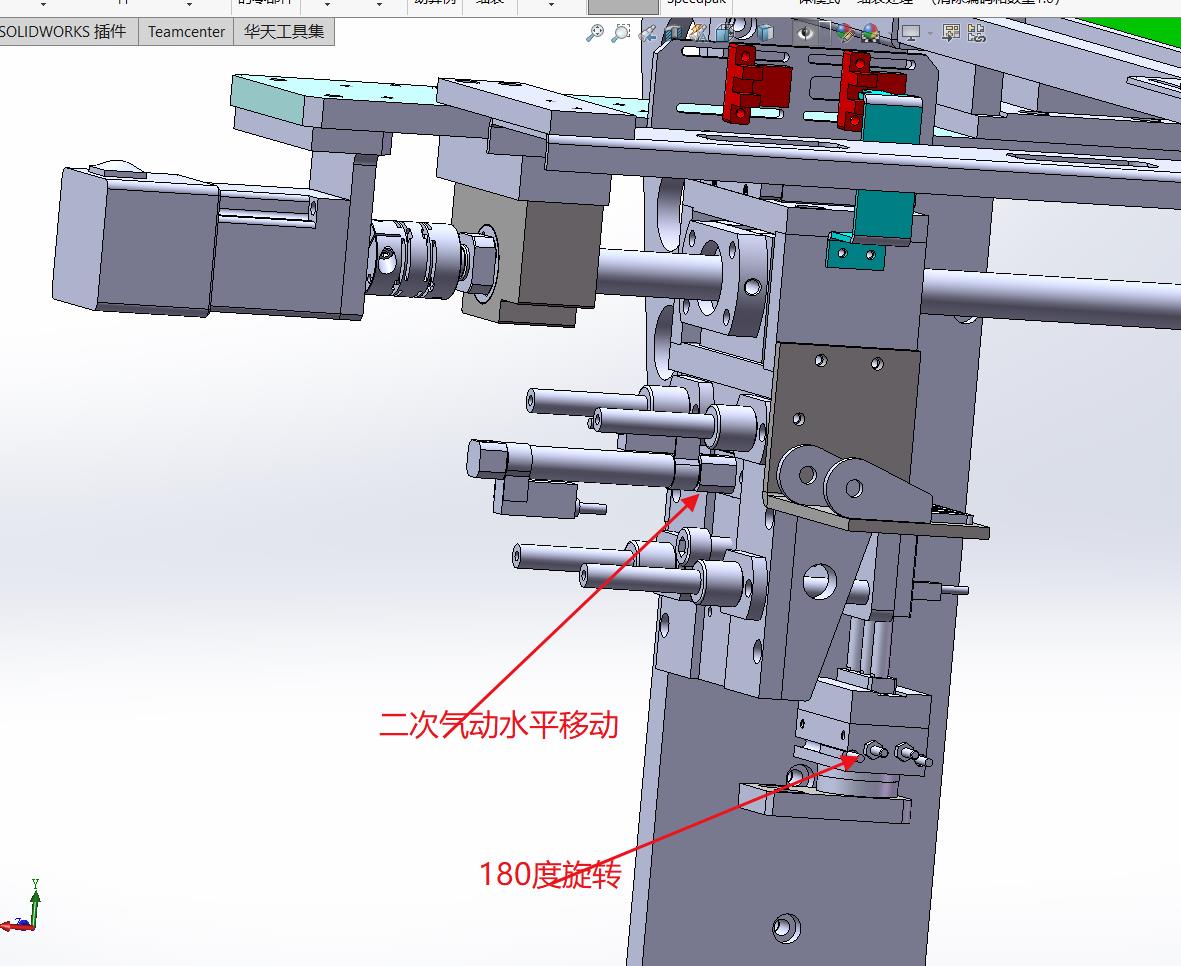Open the SOLIDWORKS 插件 tab
Image resolution: width=1181 pixels, height=966 pixels.
(x=68, y=32)
